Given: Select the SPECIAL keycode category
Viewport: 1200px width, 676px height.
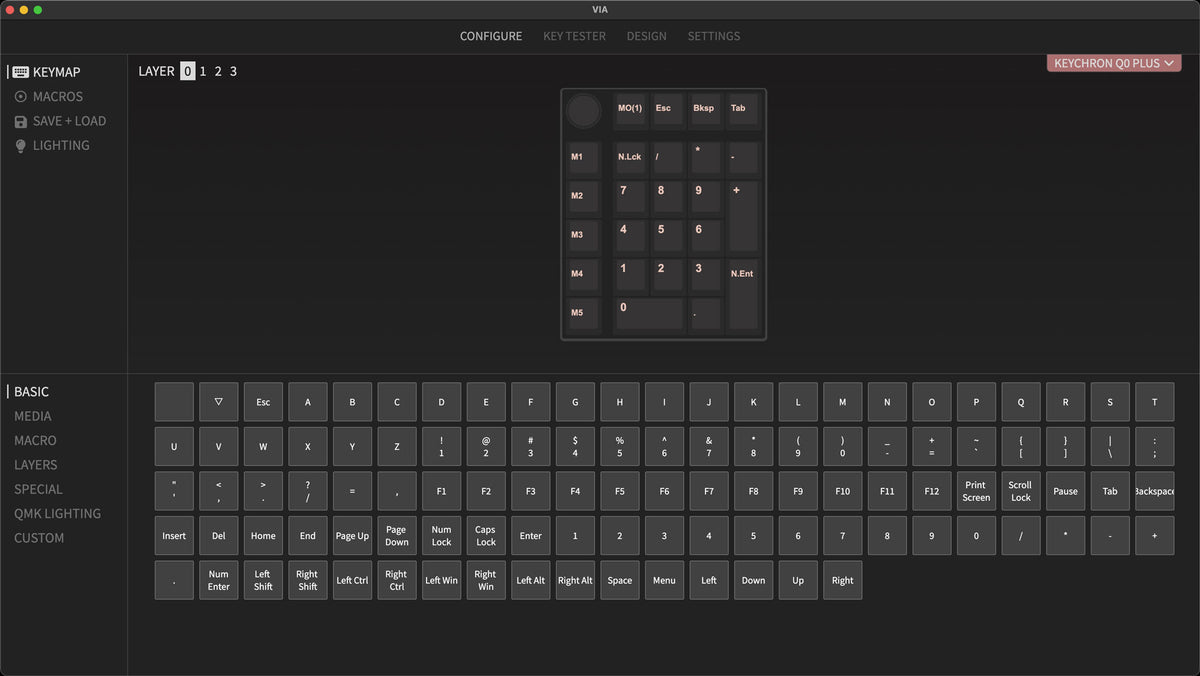Looking at the screenshot, I should pos(38,489).
